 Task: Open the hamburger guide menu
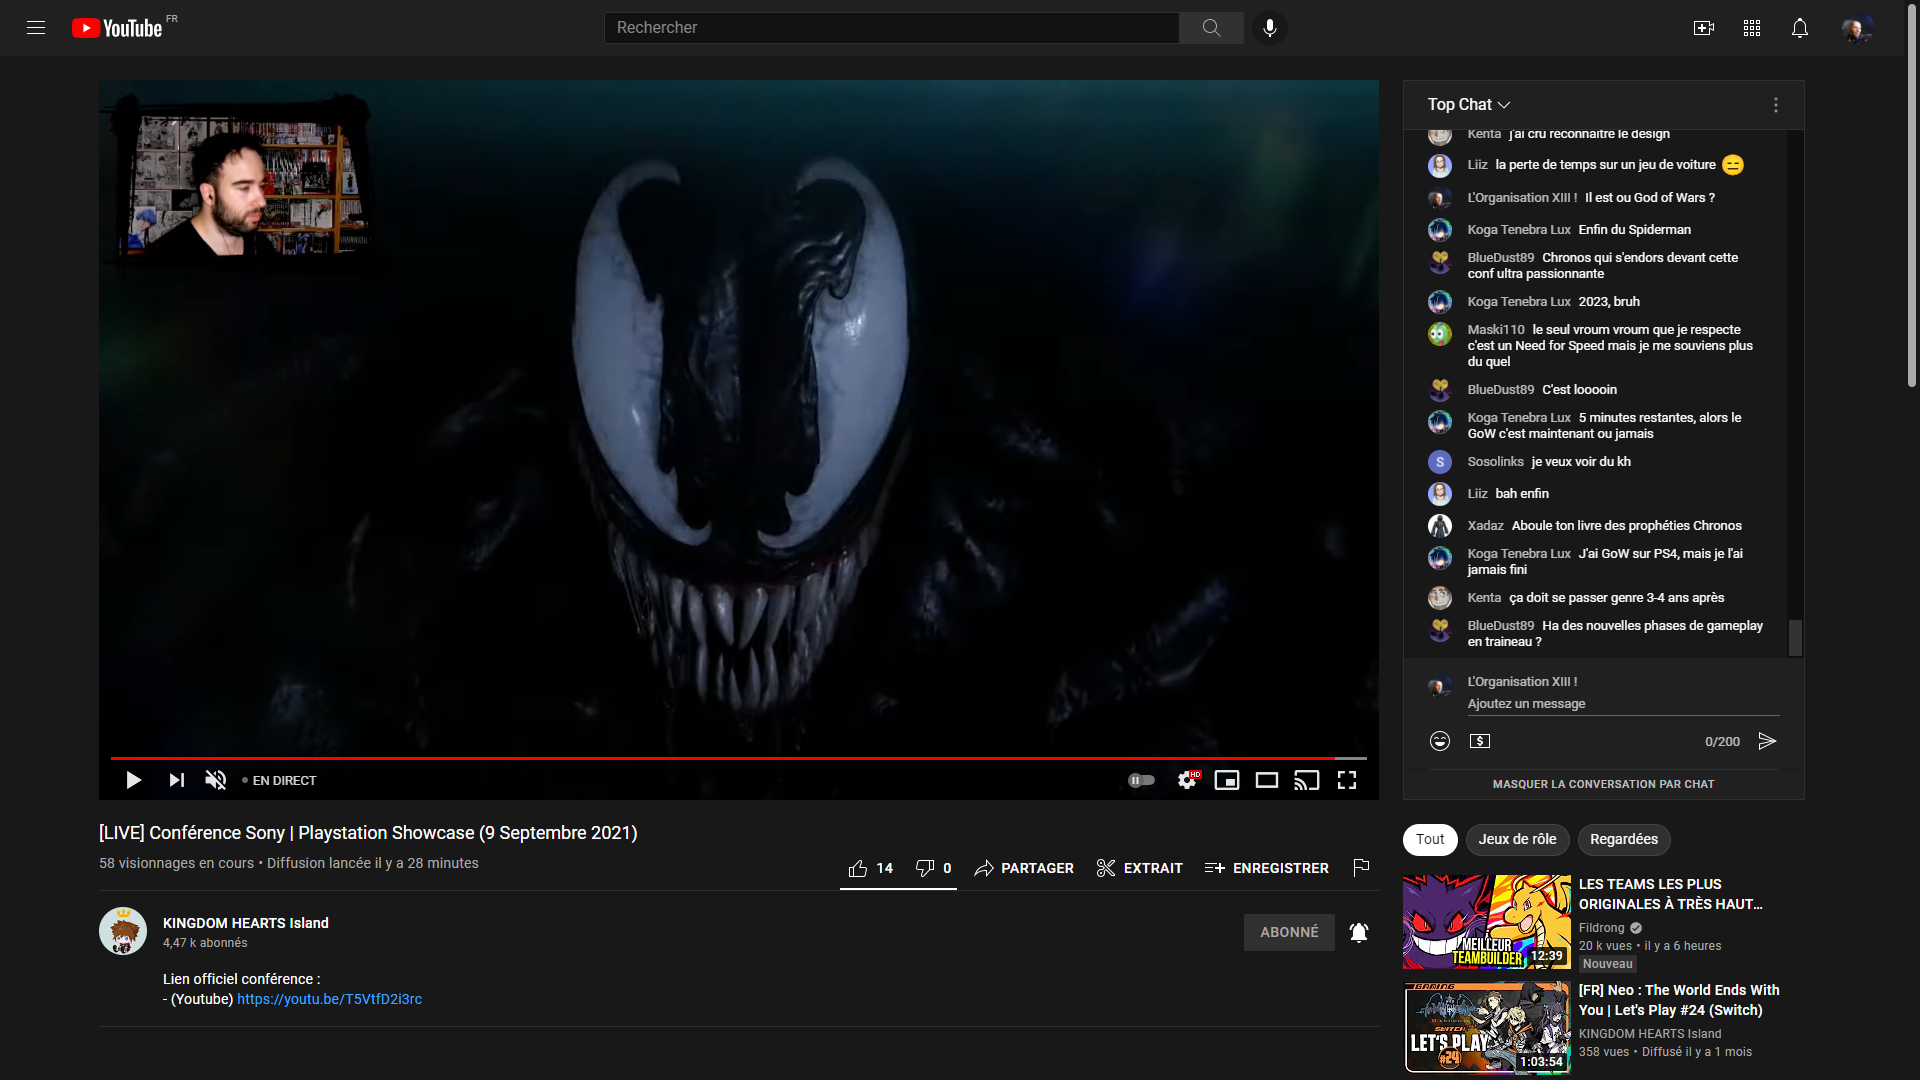pyautogui.click(x=36, y=28)
